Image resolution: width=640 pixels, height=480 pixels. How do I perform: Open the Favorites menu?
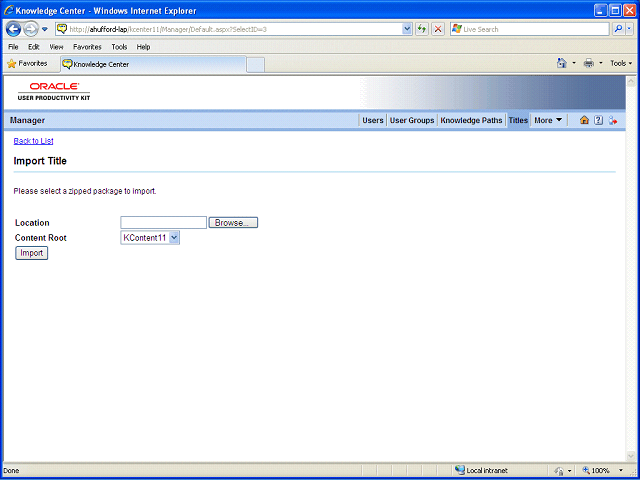pos(87,47)
